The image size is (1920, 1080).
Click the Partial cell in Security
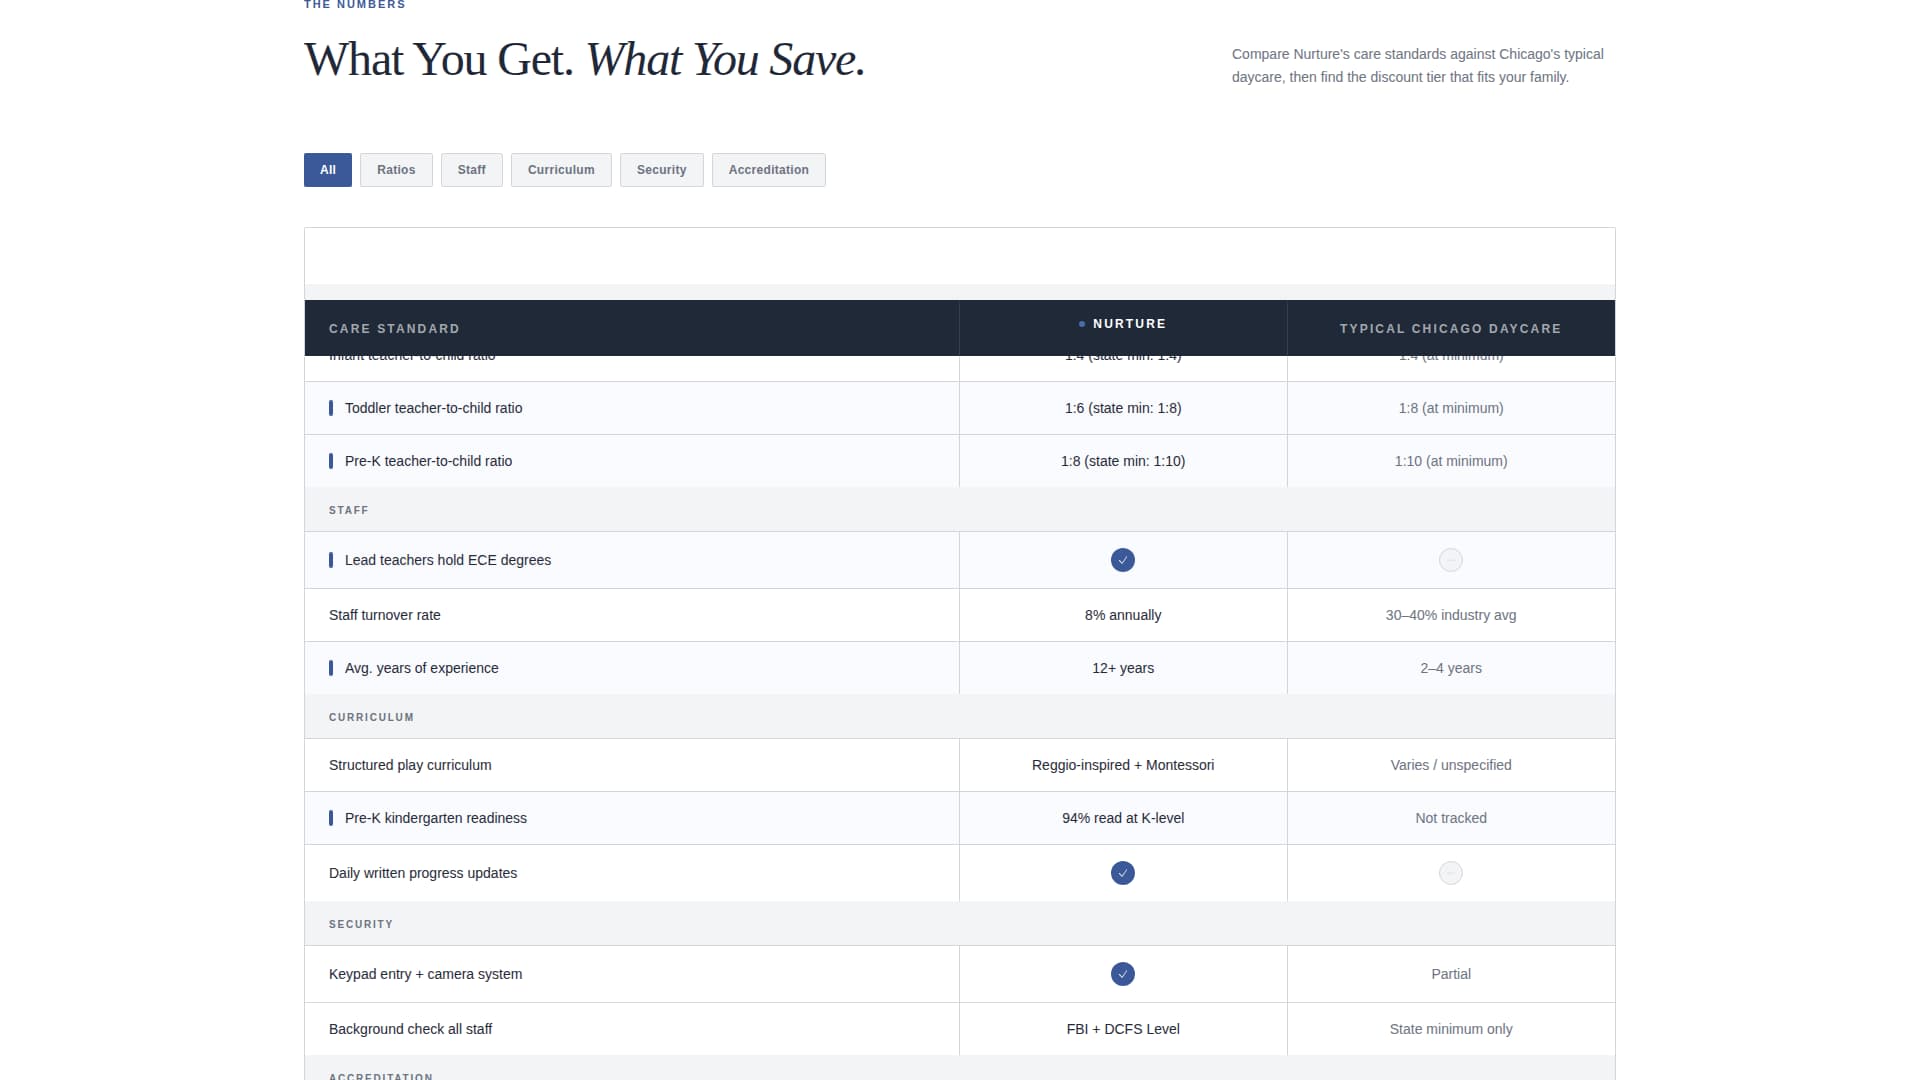point(1451,974)
